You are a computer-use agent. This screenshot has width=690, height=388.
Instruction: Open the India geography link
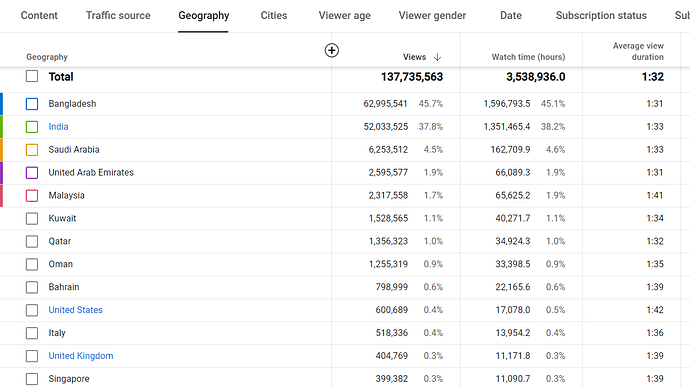(x=58, y=127)
